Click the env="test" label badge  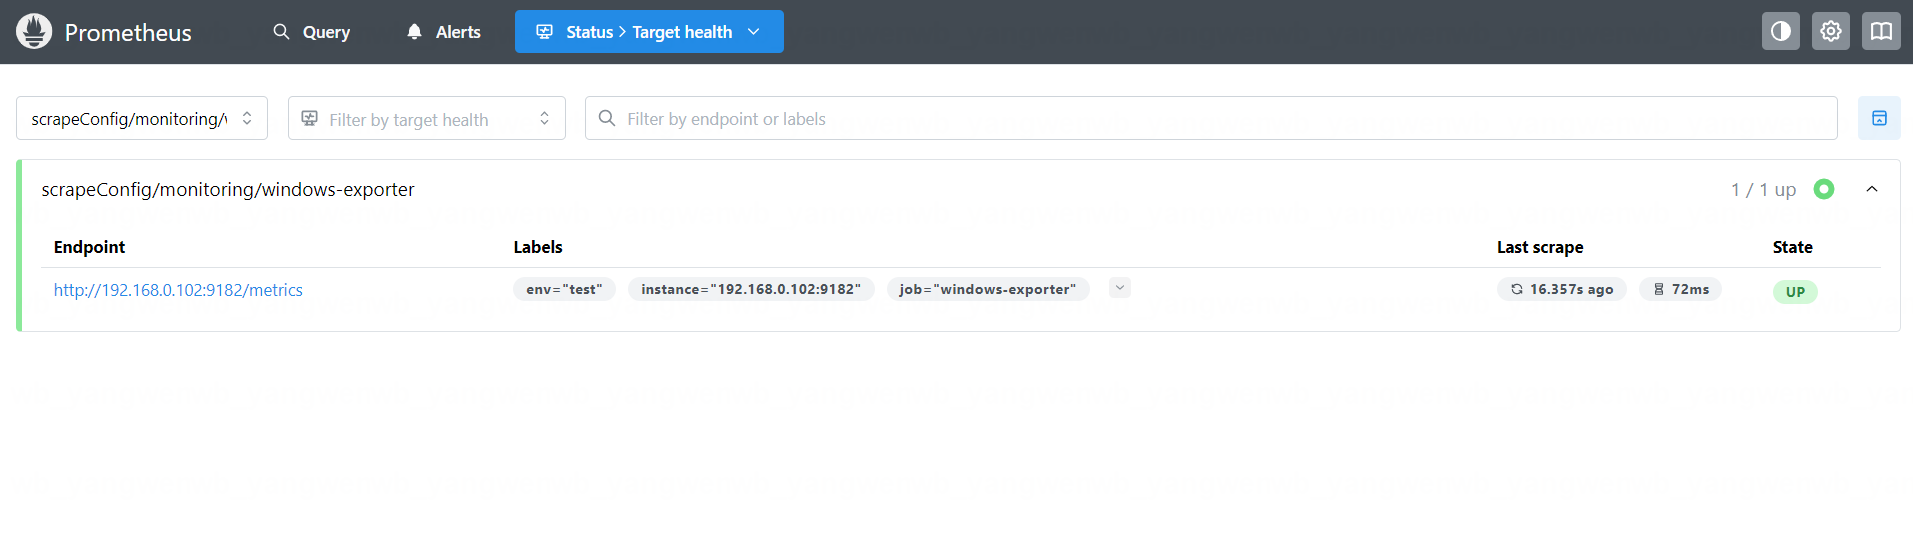pyautogui.click(x=564, y=289)
